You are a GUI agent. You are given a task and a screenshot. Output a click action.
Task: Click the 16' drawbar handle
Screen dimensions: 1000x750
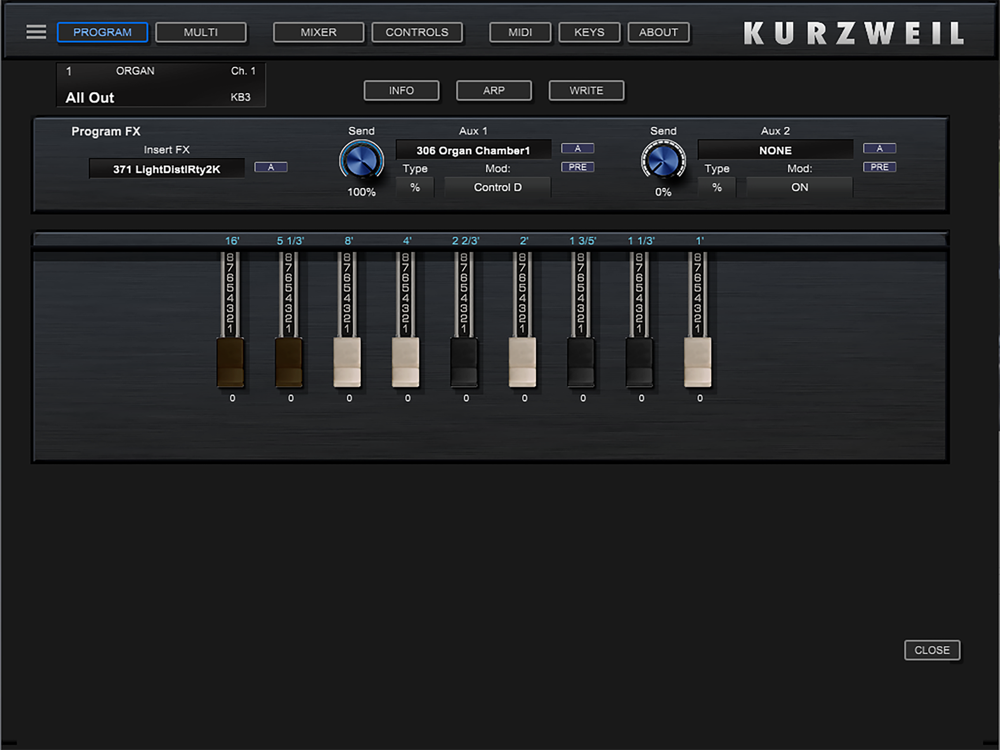tap(230, 363)
